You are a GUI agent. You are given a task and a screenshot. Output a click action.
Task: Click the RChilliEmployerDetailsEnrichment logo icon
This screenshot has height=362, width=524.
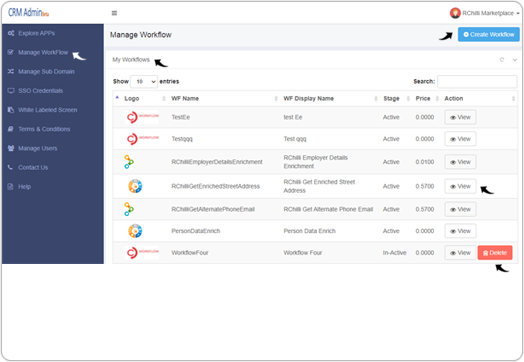pos(129,162)
